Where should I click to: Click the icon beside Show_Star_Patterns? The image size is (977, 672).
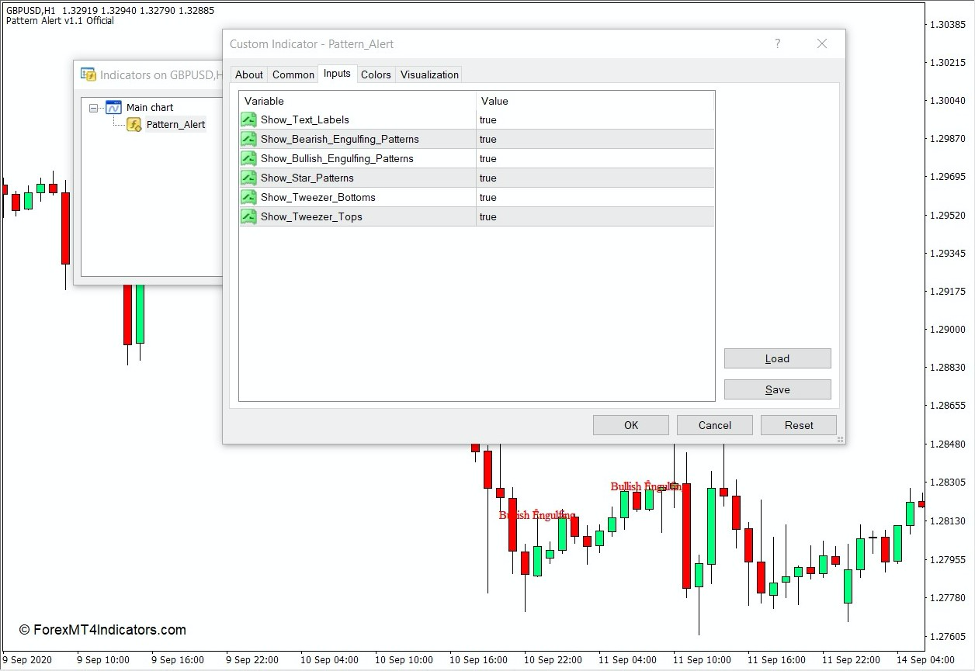click(x=248, y=178)
